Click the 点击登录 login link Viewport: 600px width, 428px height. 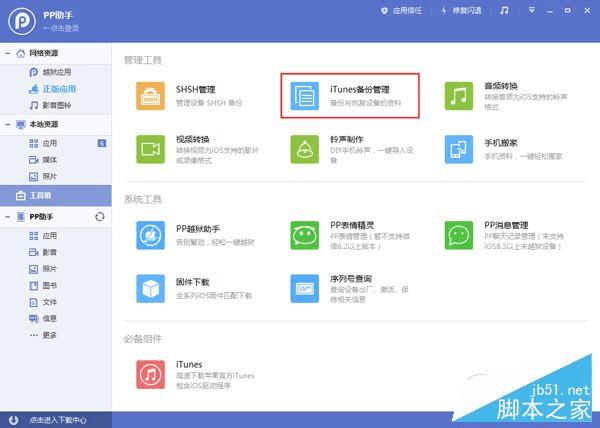[61, 28]
